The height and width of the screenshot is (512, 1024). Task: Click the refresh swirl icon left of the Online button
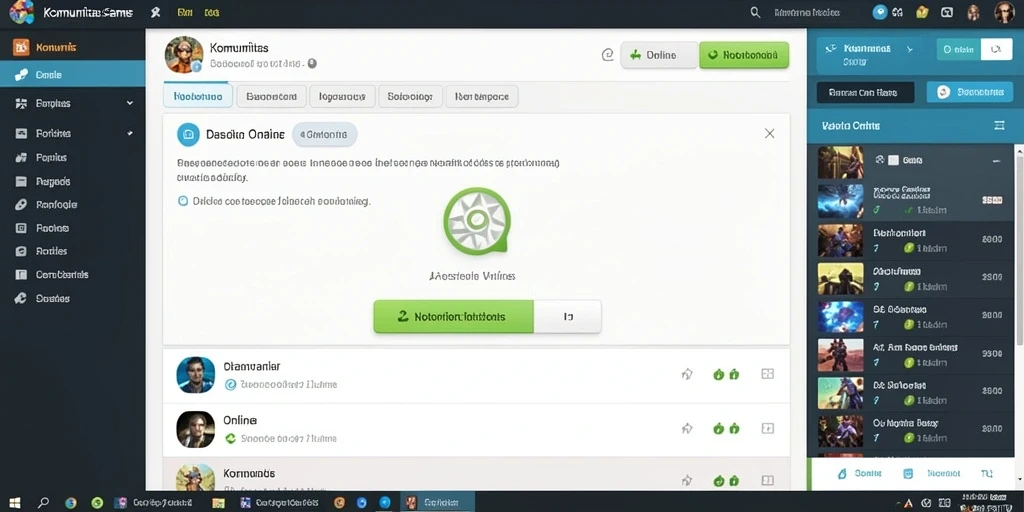(x=607, y=56)
